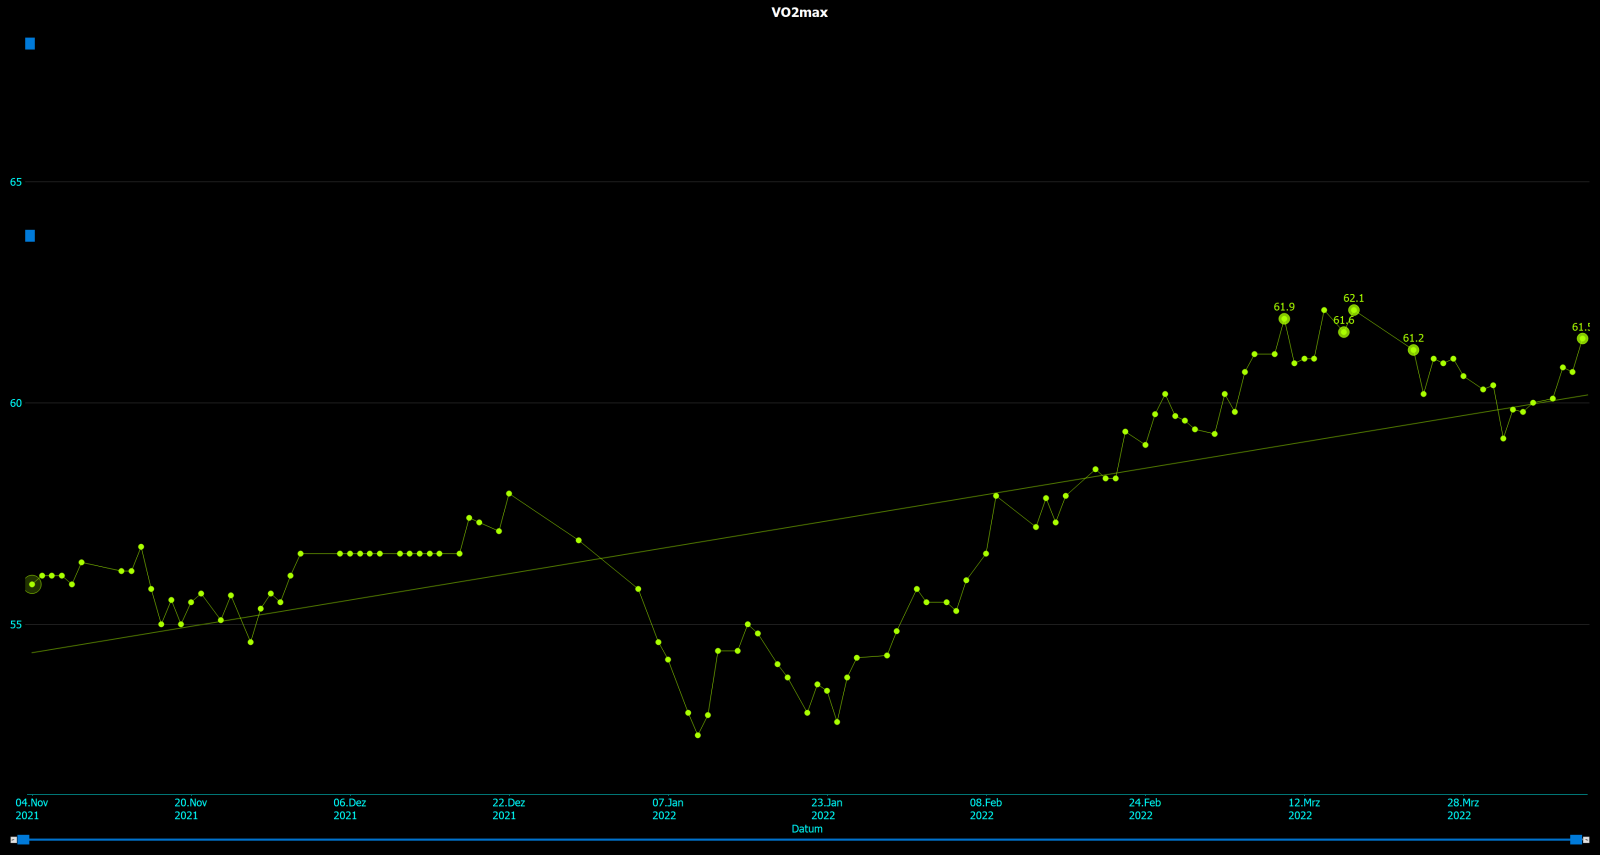Viewport: 1600px width, 855px height.
Task: Click the Datum x-axis label
Action: tap(807, 829)
